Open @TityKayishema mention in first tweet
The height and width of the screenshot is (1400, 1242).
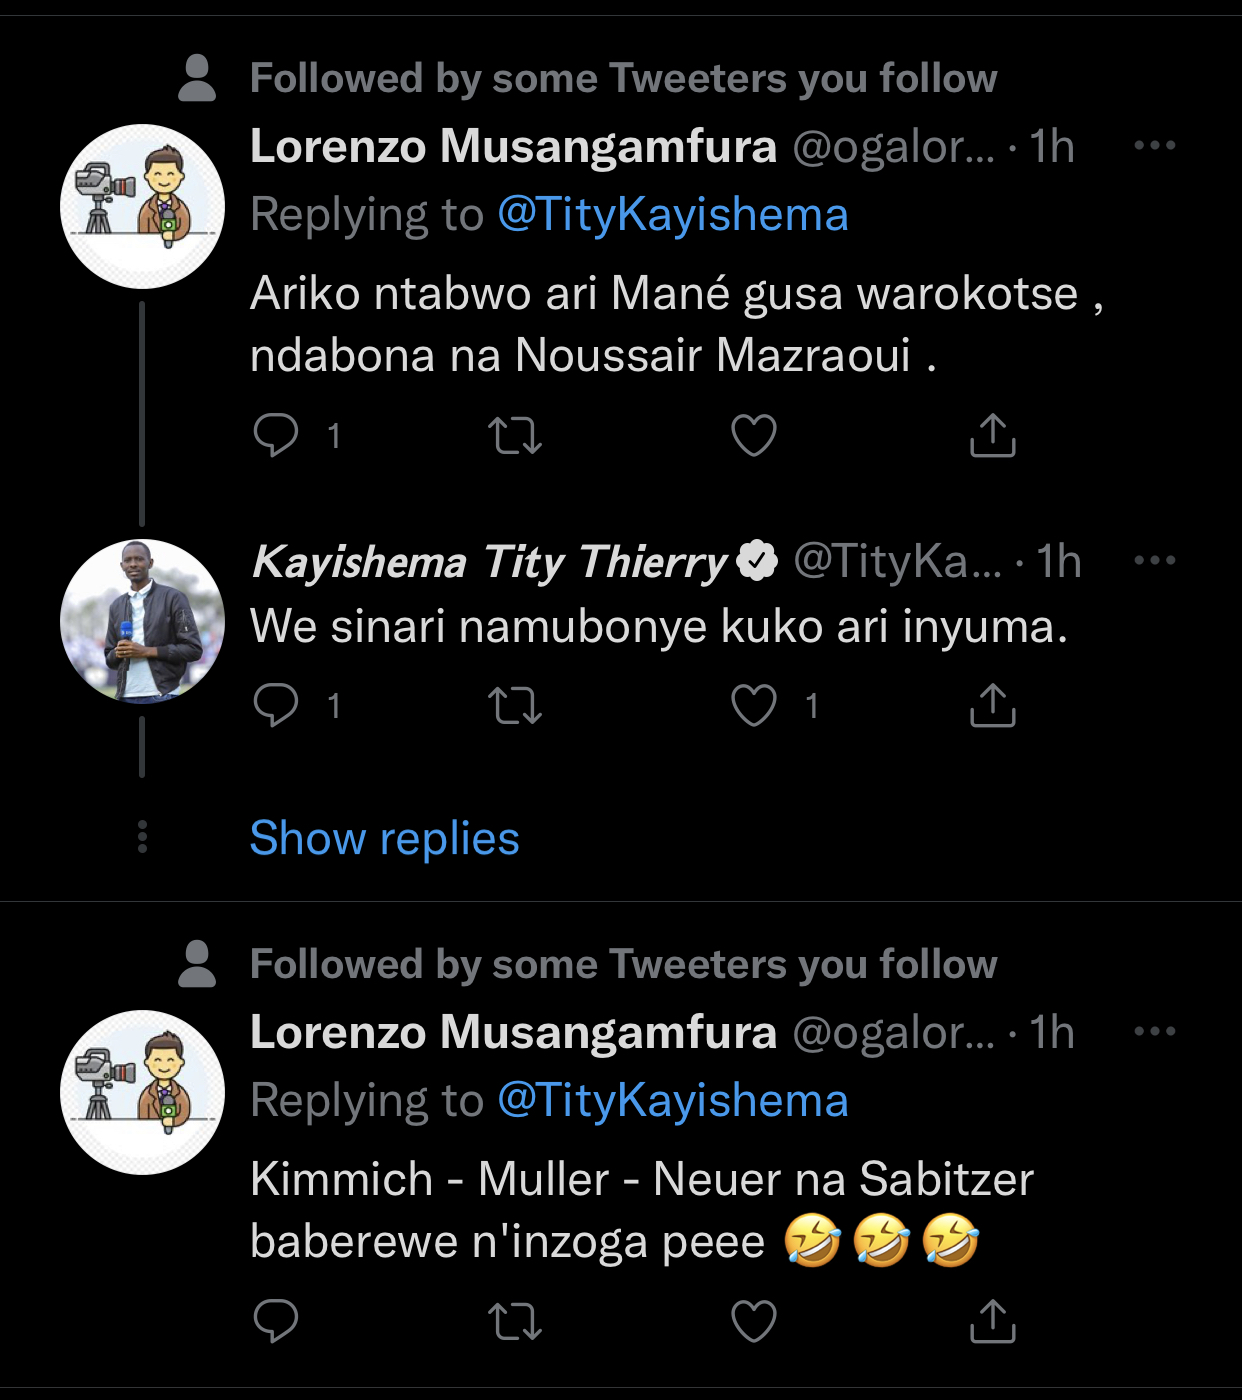pyautogui.click(x=672, y=214)
